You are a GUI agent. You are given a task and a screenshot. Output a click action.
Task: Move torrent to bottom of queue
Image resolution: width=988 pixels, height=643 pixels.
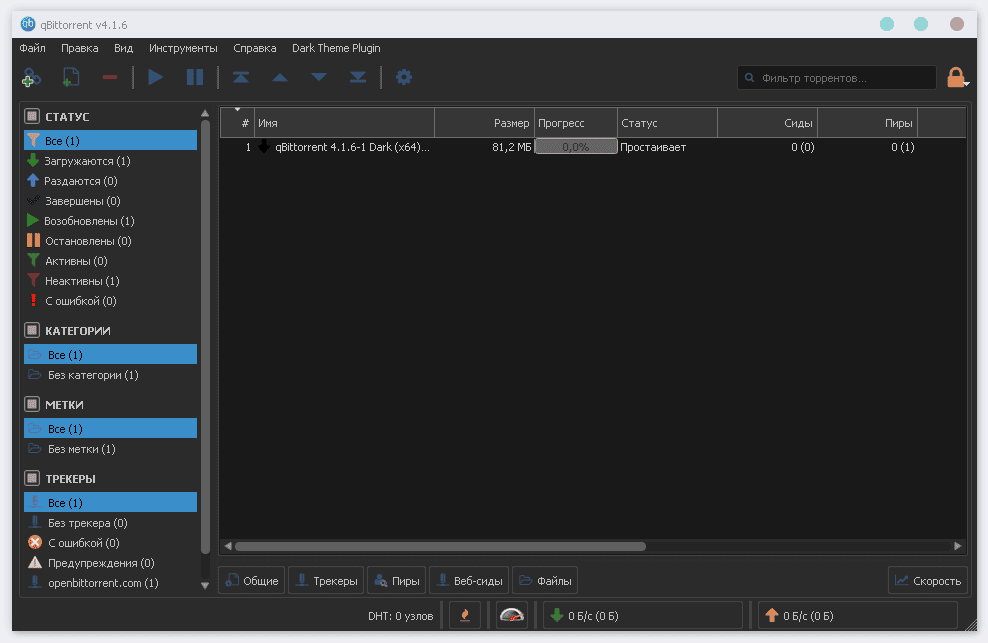358,78
